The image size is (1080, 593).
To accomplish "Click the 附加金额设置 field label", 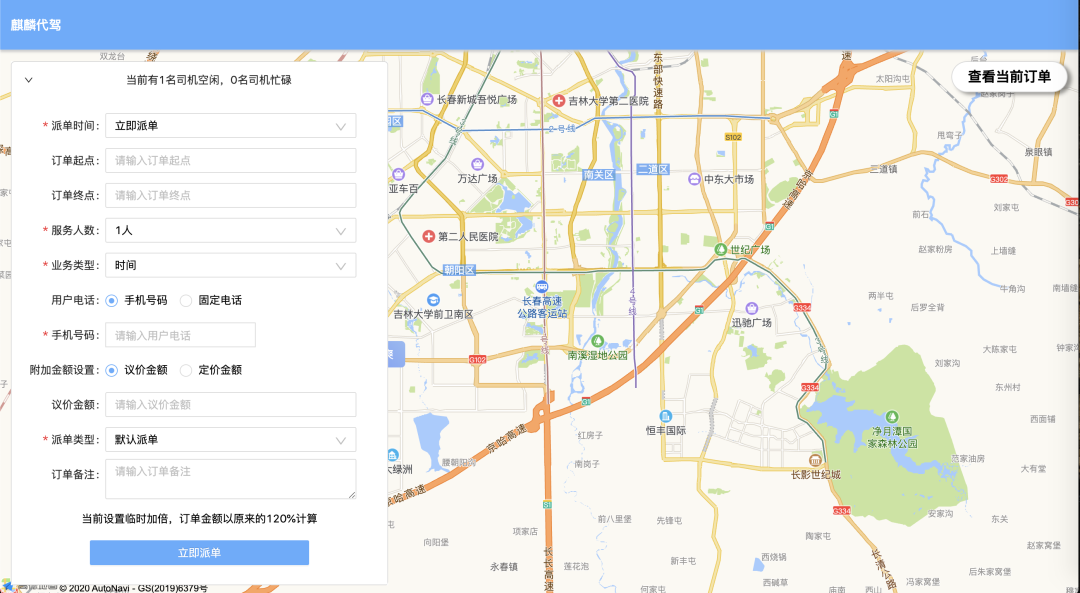I will [65, 370].
